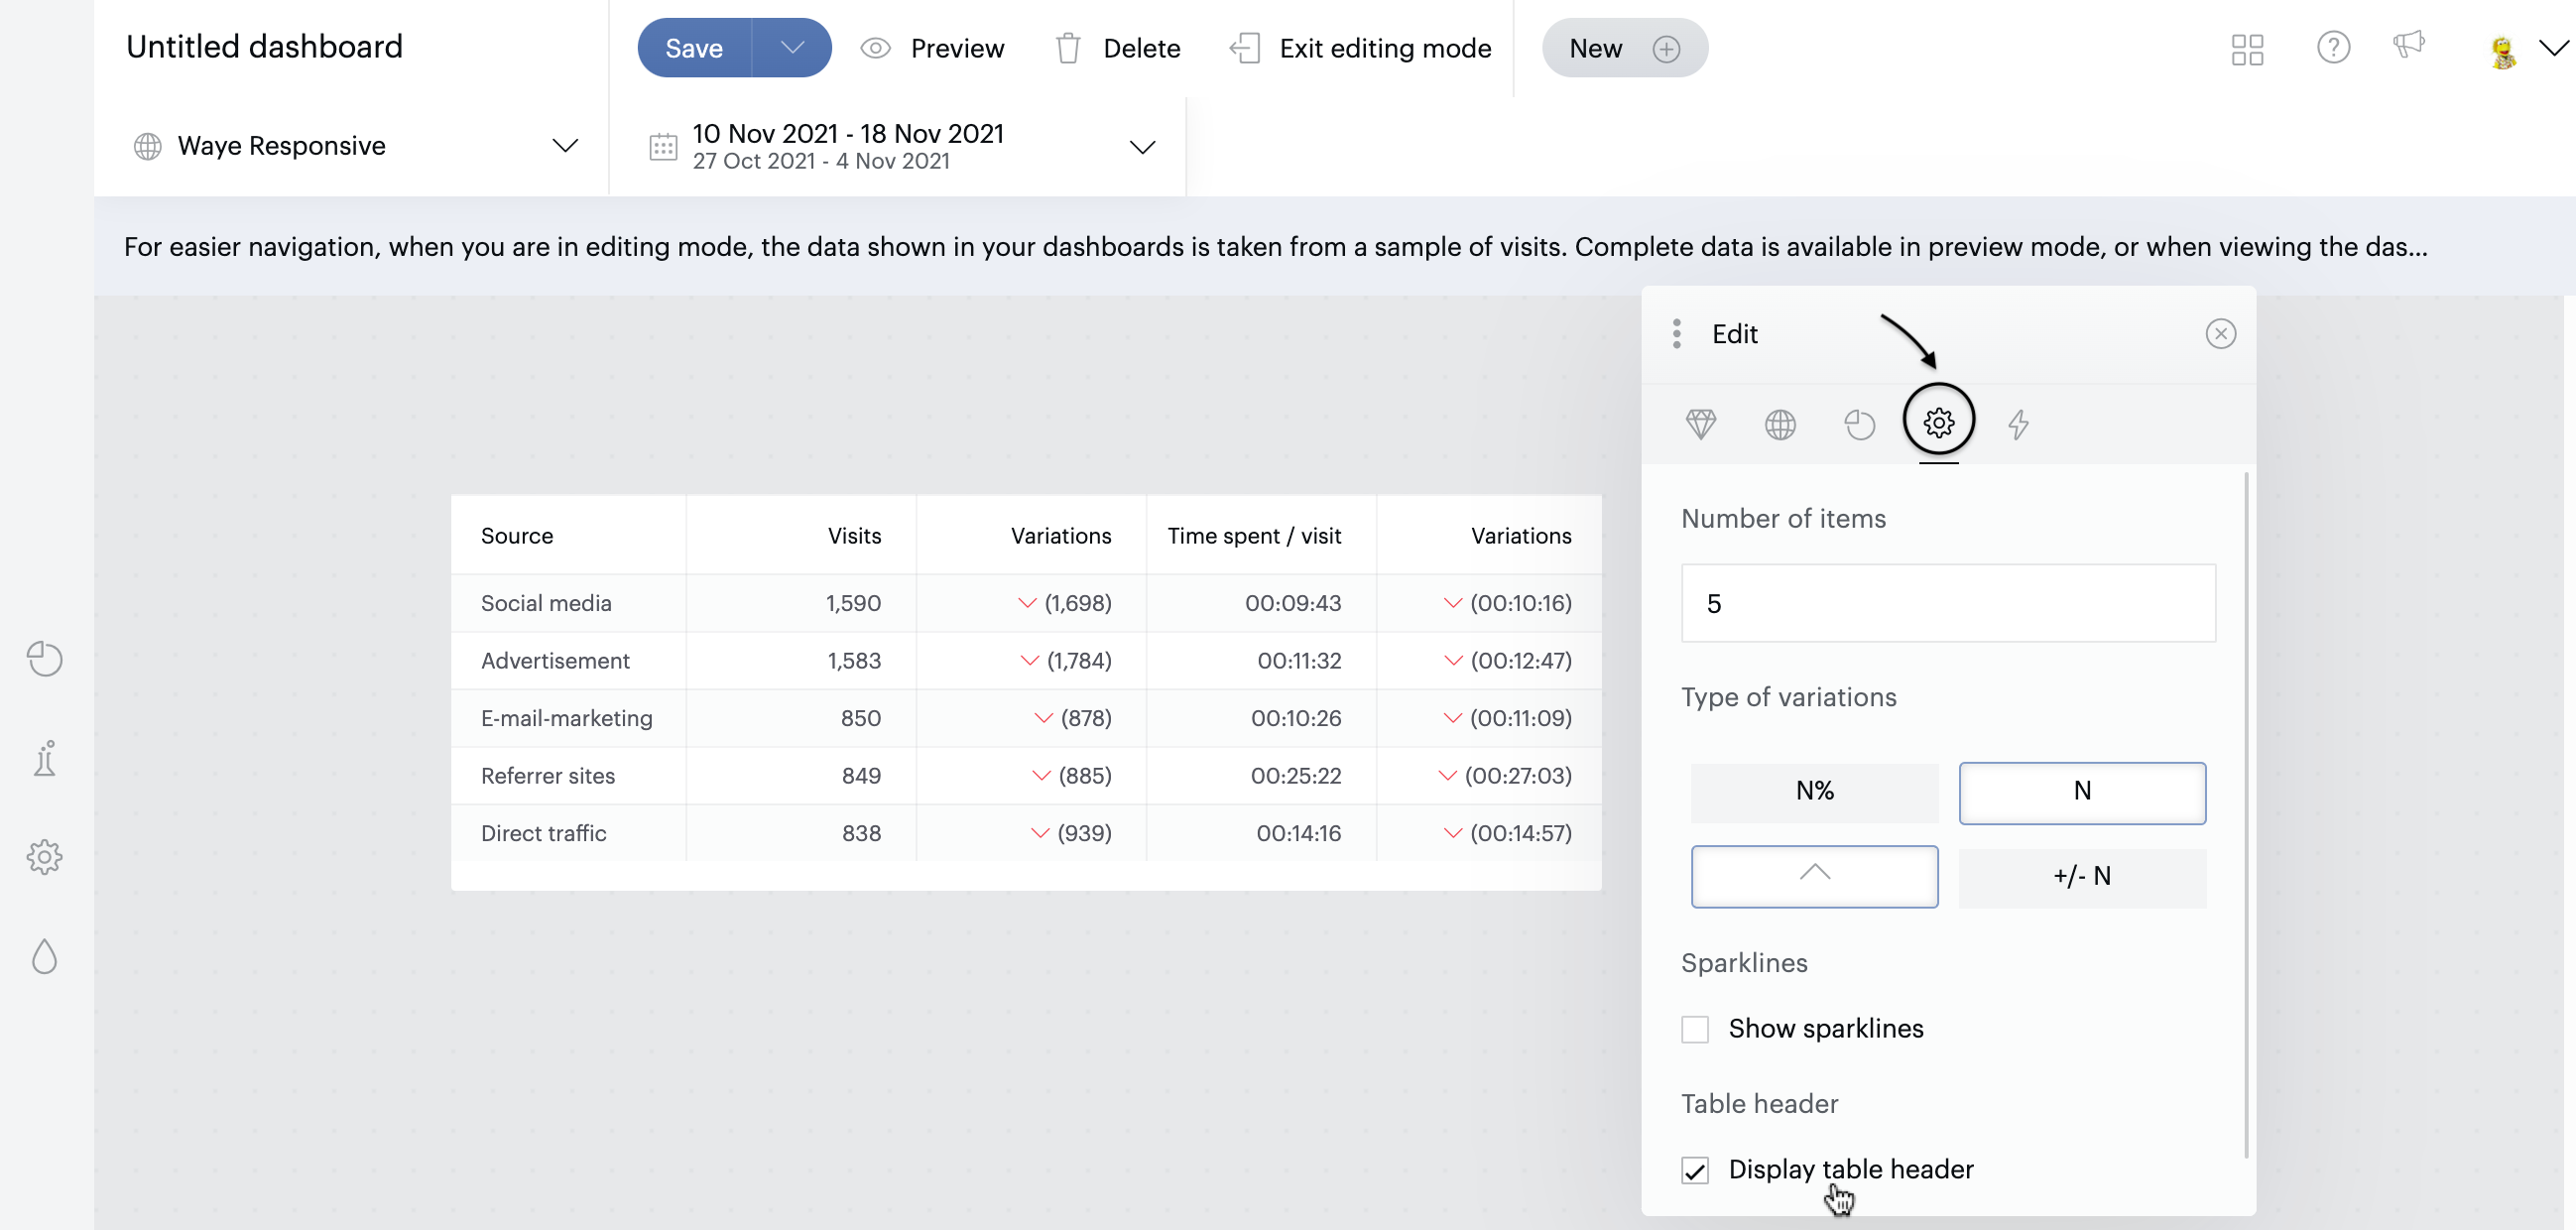2576x1230 pixels.
Task: Open the dashboards grid icon
Action: point(2247,49)
